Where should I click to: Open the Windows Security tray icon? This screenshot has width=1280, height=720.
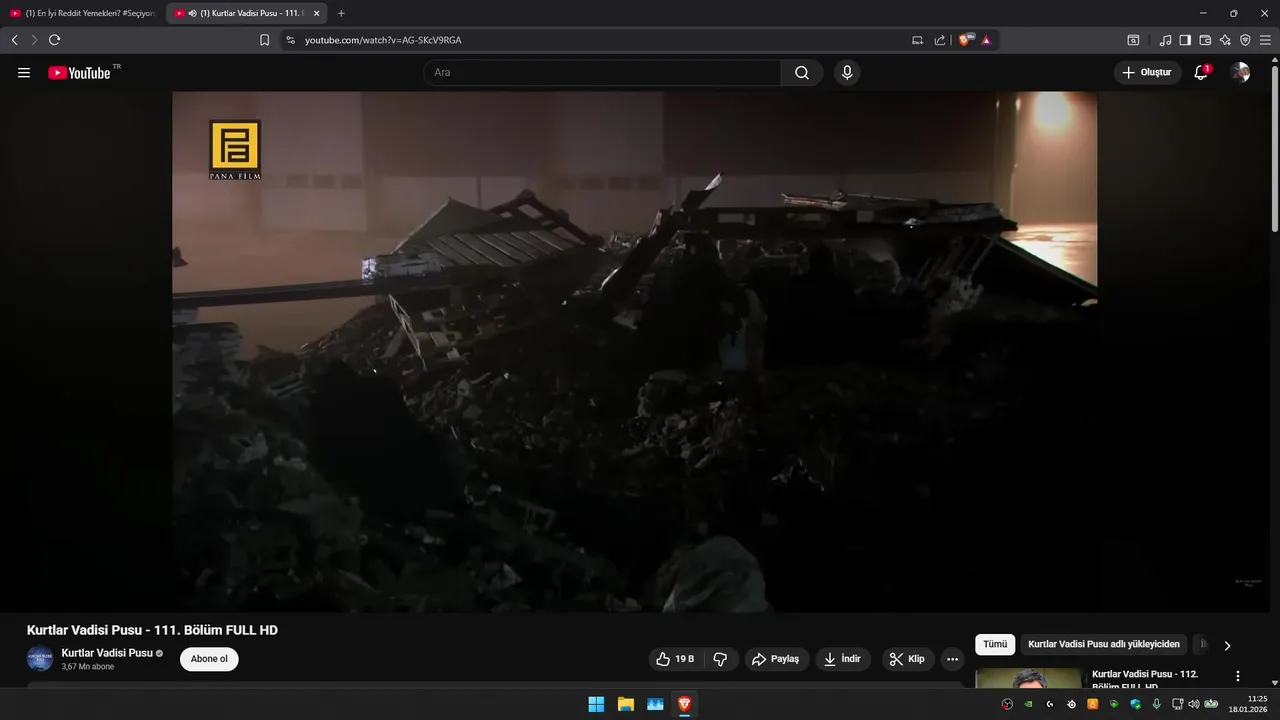(1135, 704)
